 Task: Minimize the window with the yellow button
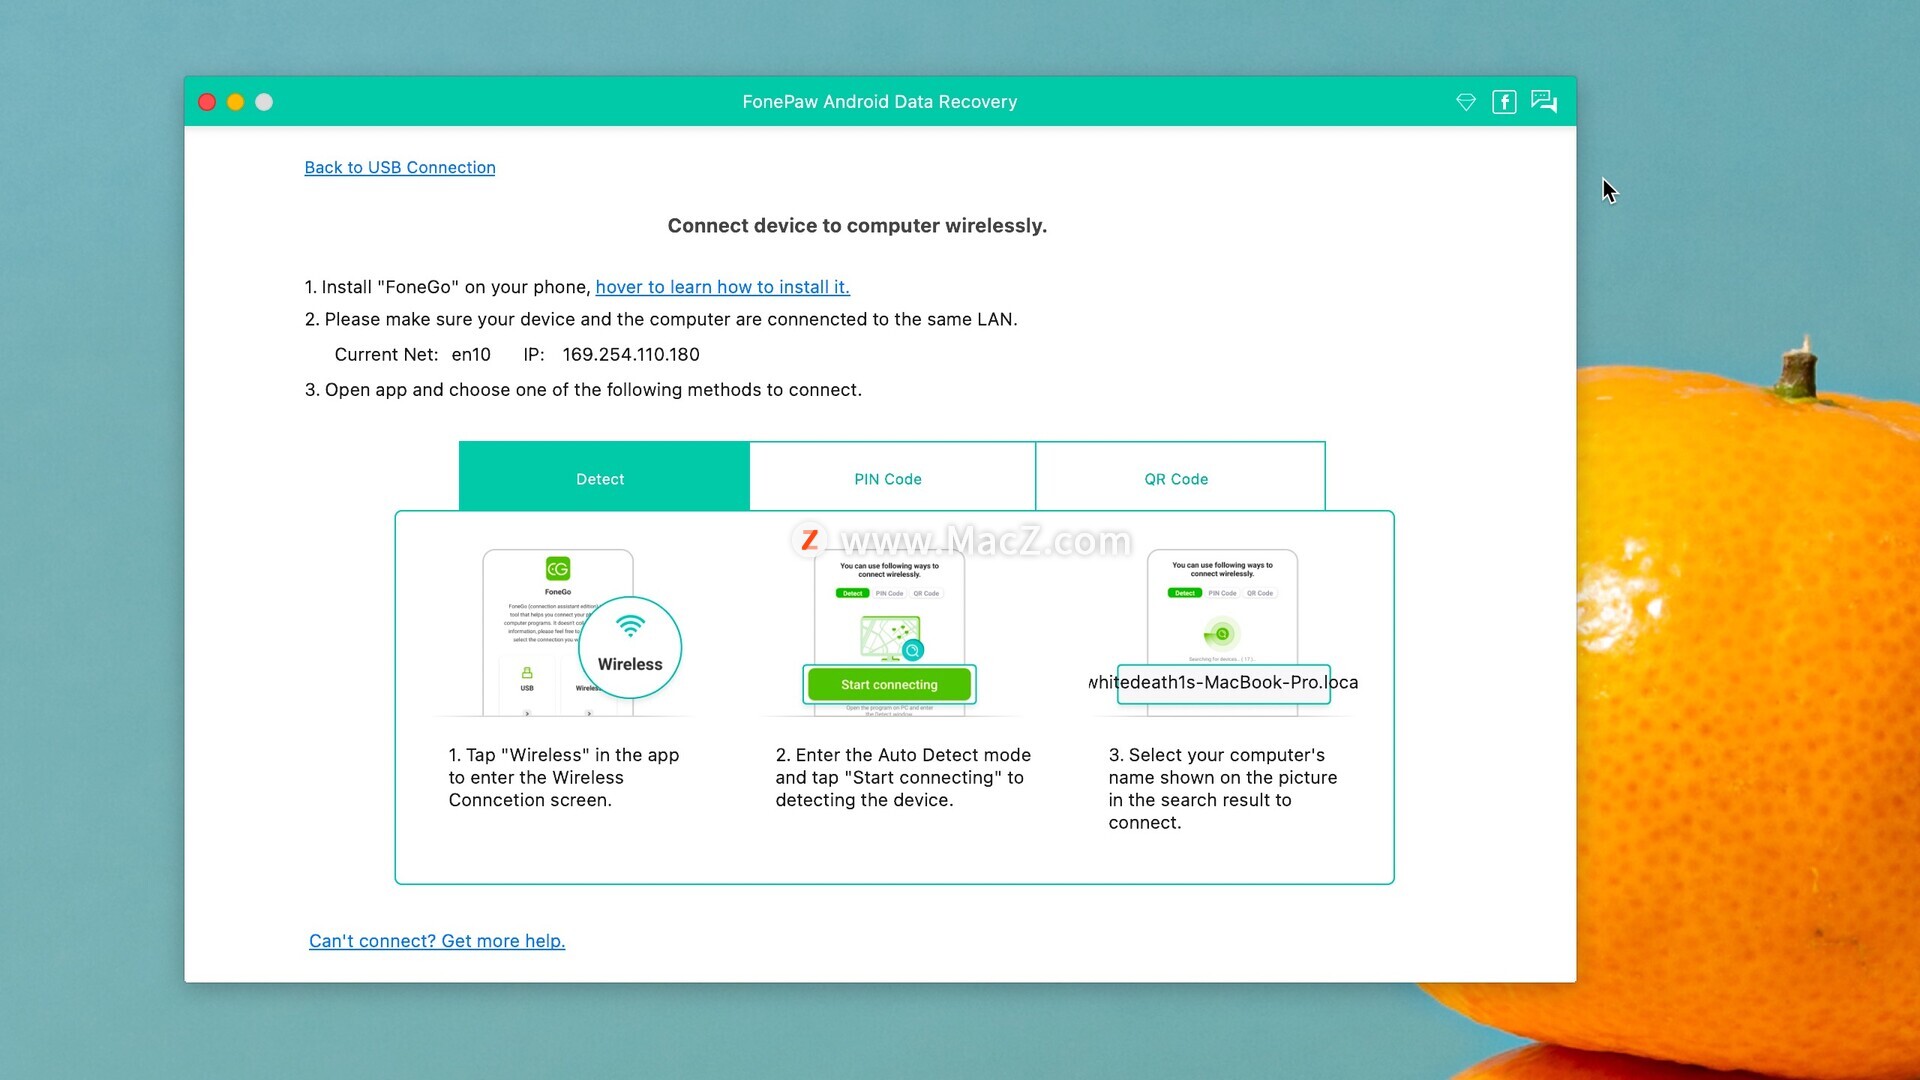236,102
